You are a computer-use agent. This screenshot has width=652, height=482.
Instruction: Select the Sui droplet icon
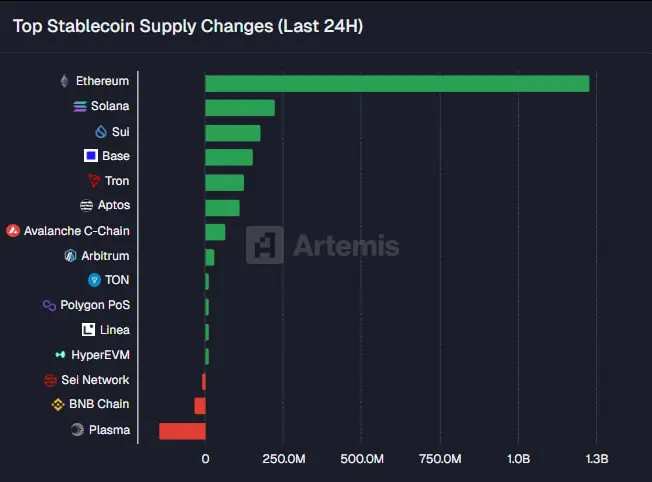(x=100, y=131)
